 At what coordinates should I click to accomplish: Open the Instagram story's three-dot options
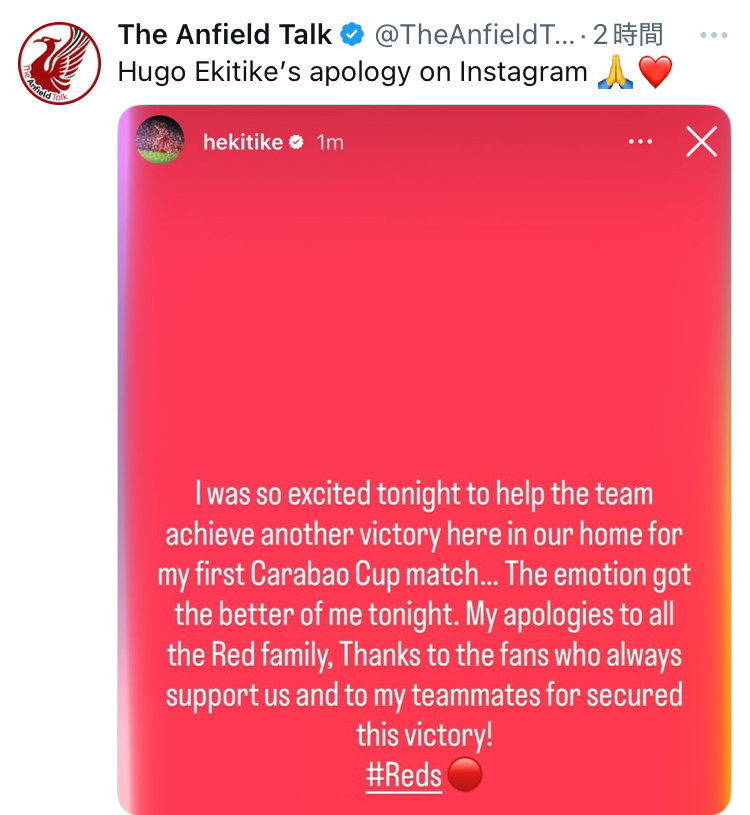click(640, 141)
